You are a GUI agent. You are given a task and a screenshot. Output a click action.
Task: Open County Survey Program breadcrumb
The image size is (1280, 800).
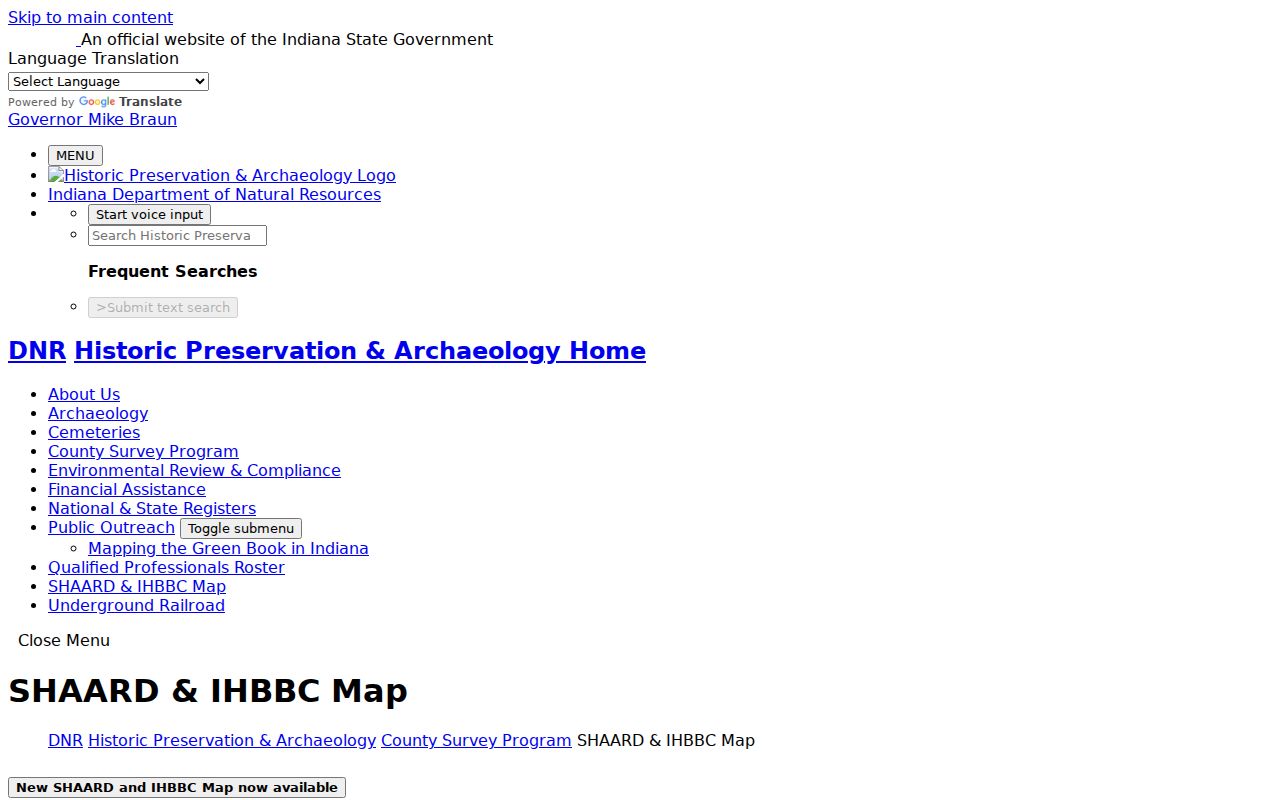click(x=476, y=740)
